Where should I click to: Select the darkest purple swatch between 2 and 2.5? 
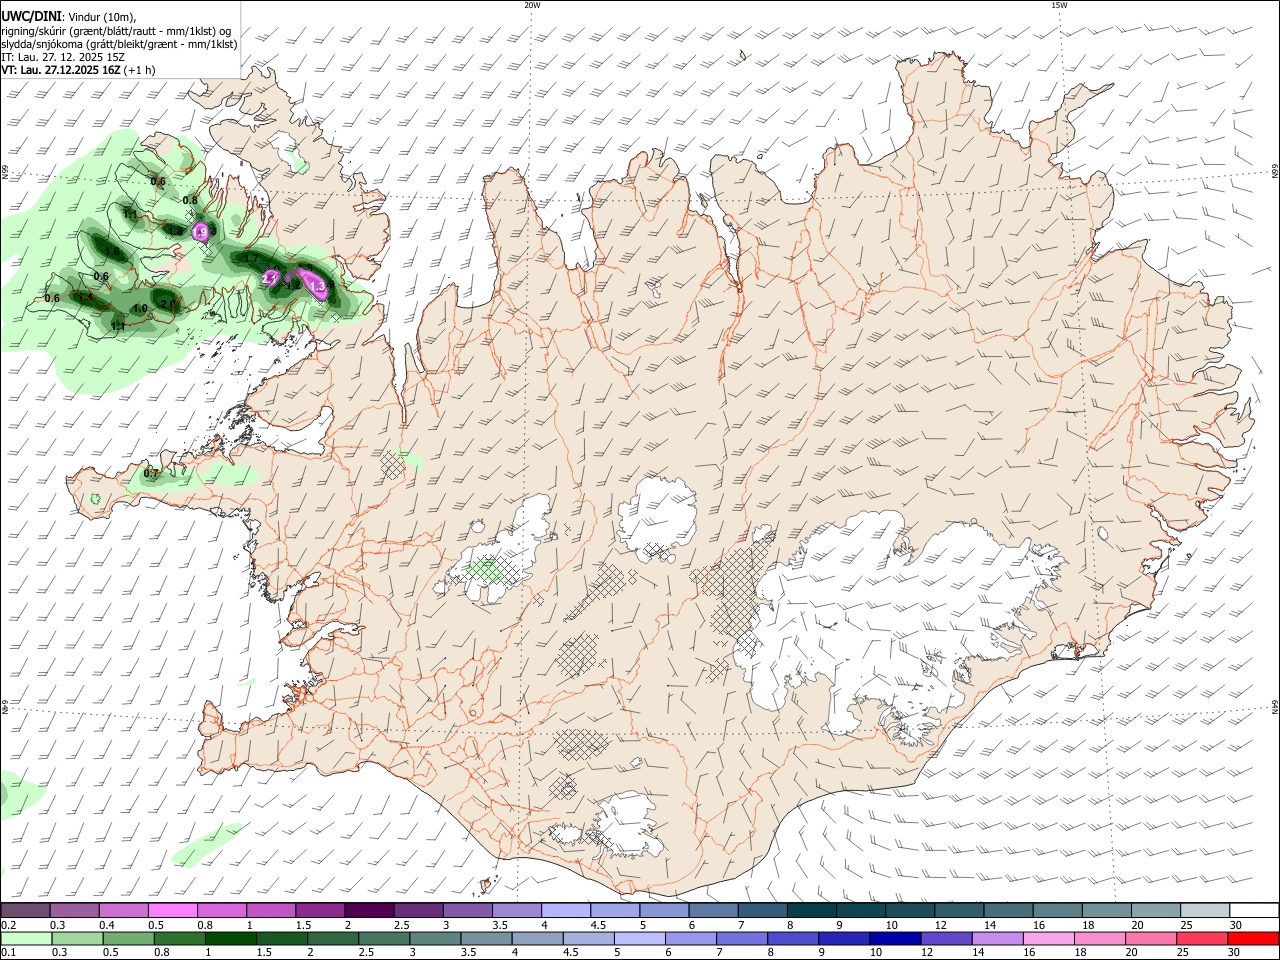tap(369, 911)
